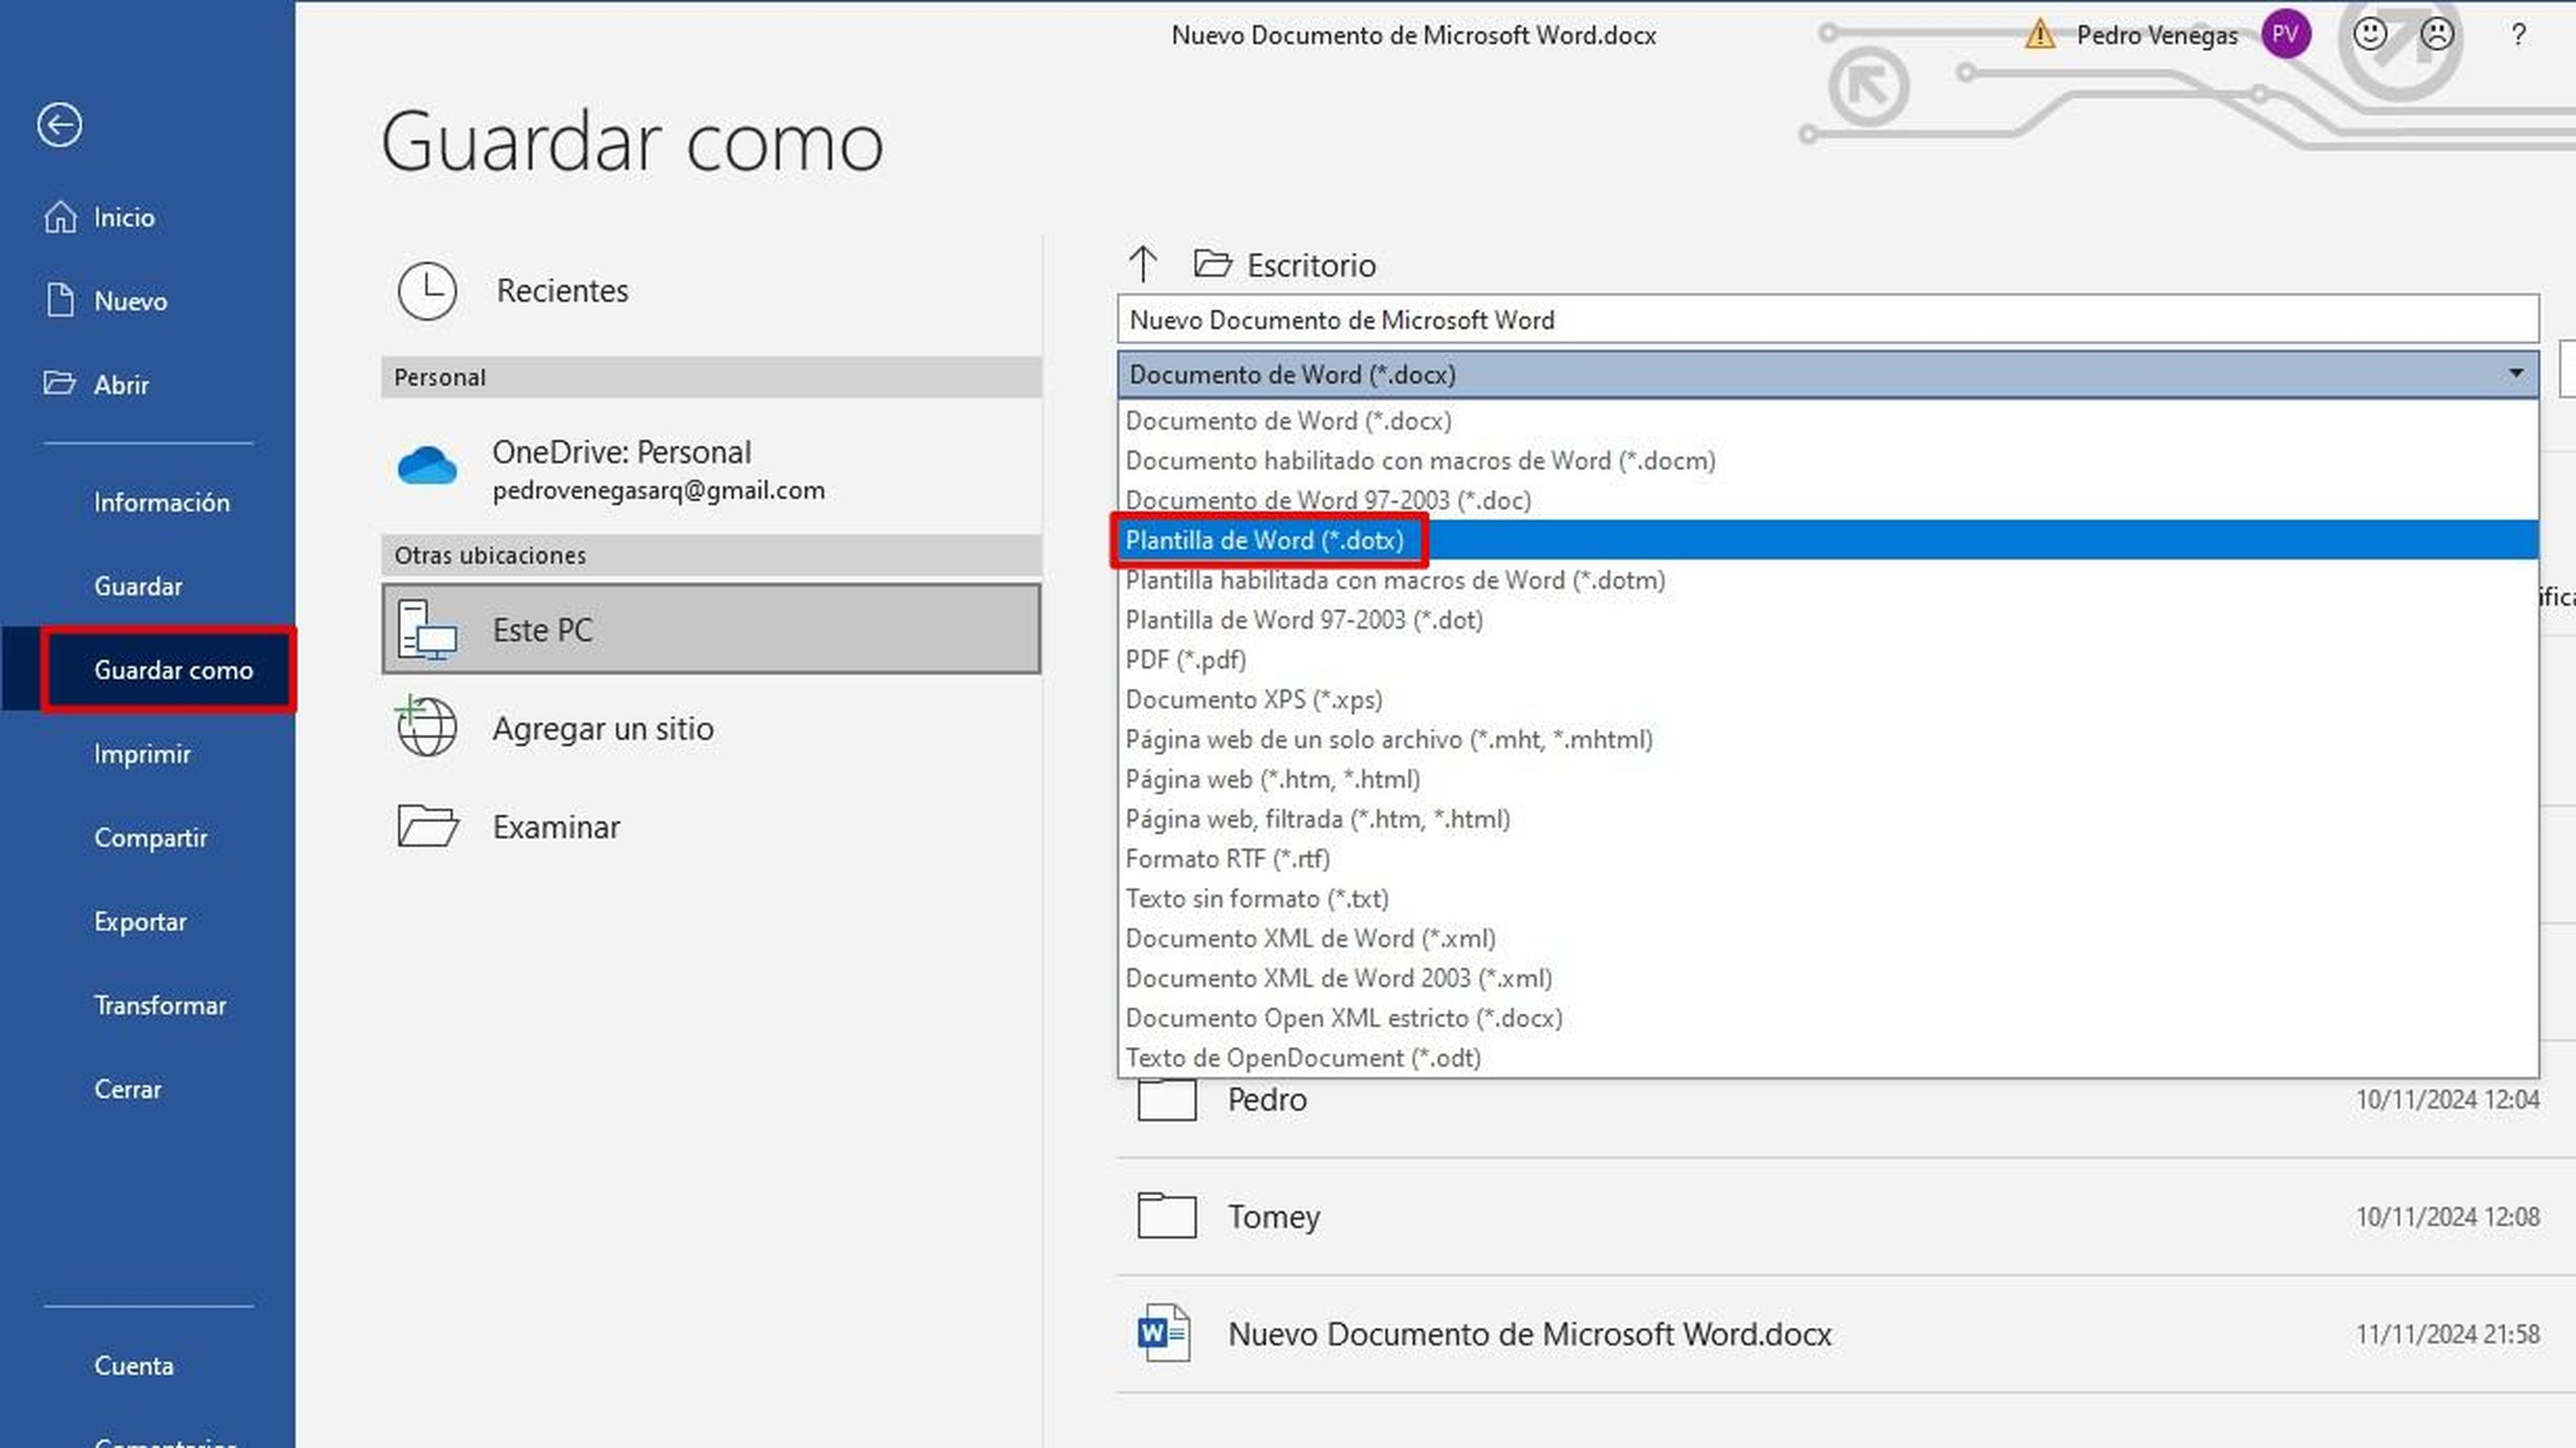
Task: Choose Página web (*.htm, *.html) option
Action: coord(1827,779)
